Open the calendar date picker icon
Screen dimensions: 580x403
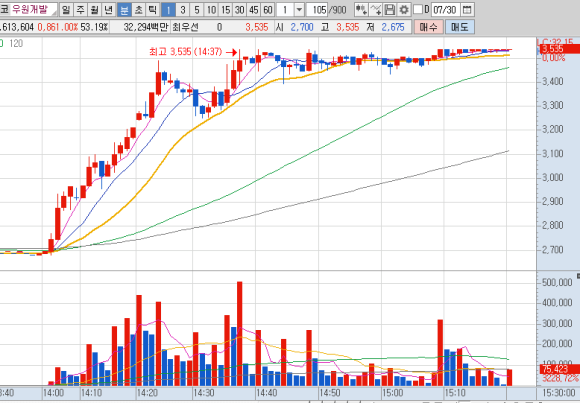point(468,10)
